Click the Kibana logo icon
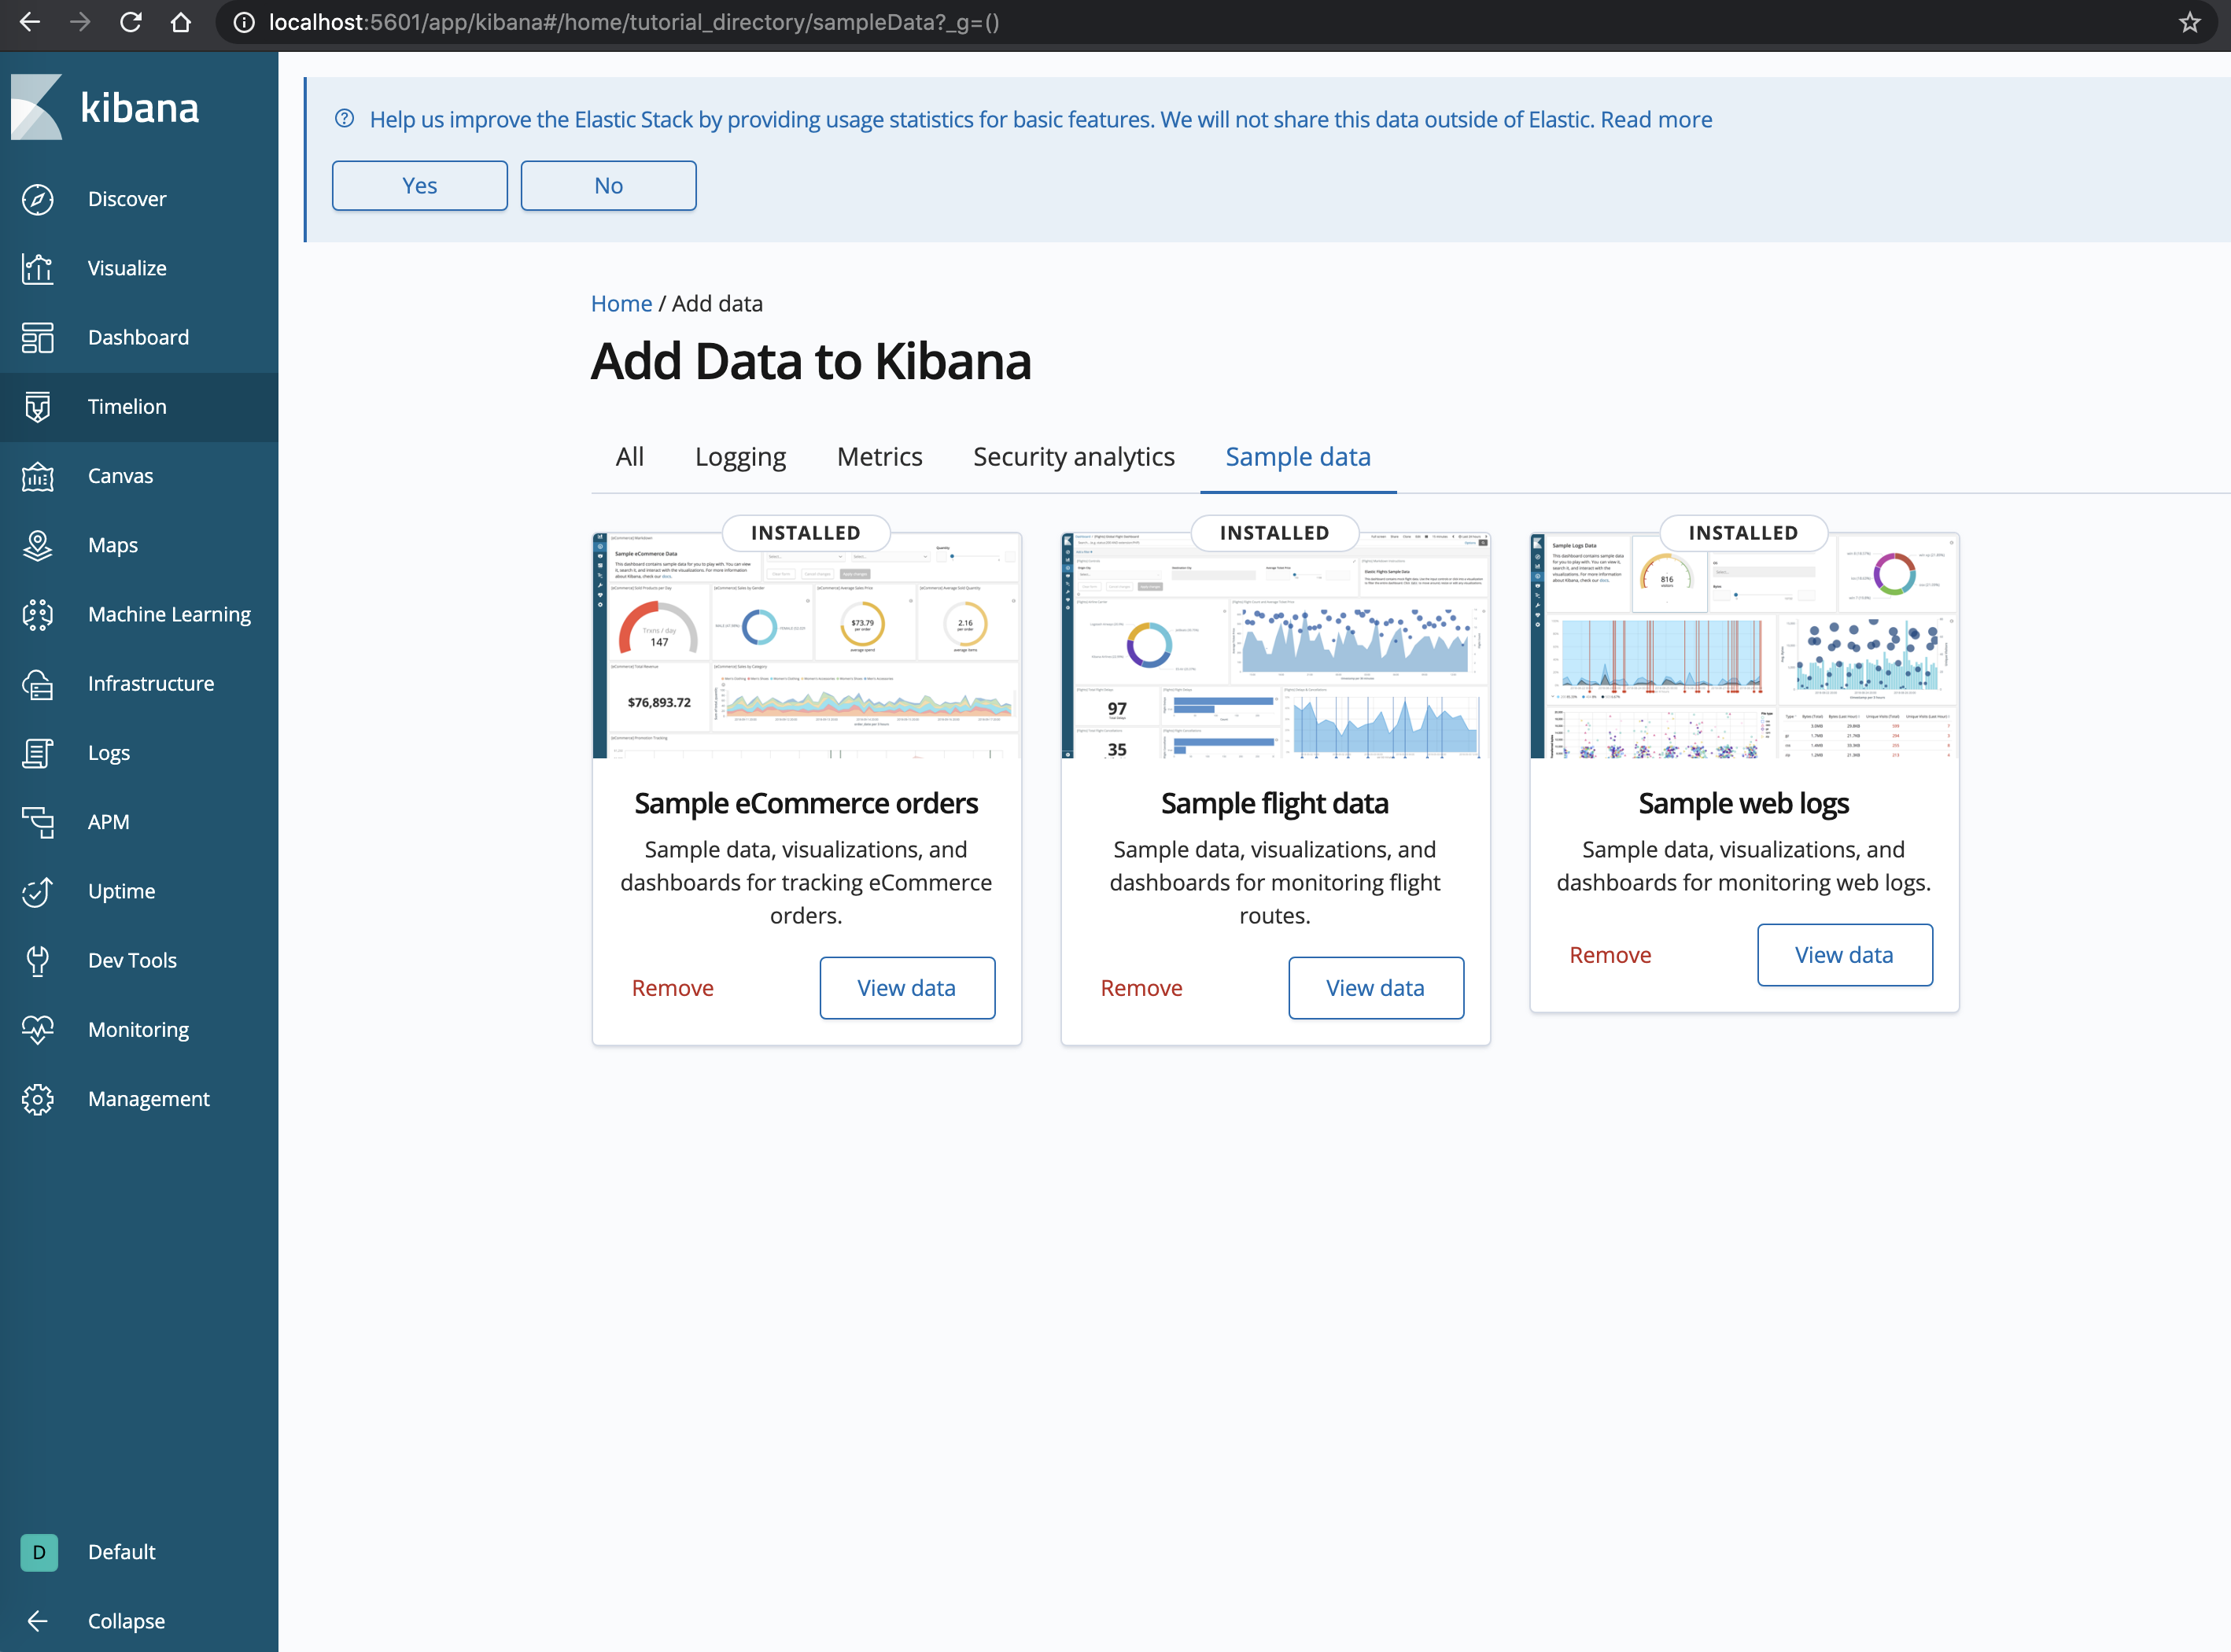The image size is (2231, 1652). 37,107
